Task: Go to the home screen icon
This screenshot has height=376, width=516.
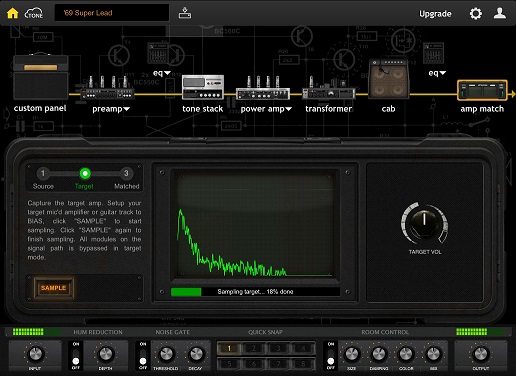Action: (13, 13)
